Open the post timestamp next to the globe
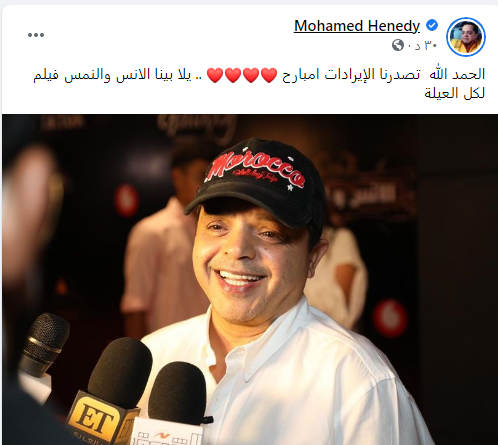Screen dimensions: 498x445 [423, 45]
